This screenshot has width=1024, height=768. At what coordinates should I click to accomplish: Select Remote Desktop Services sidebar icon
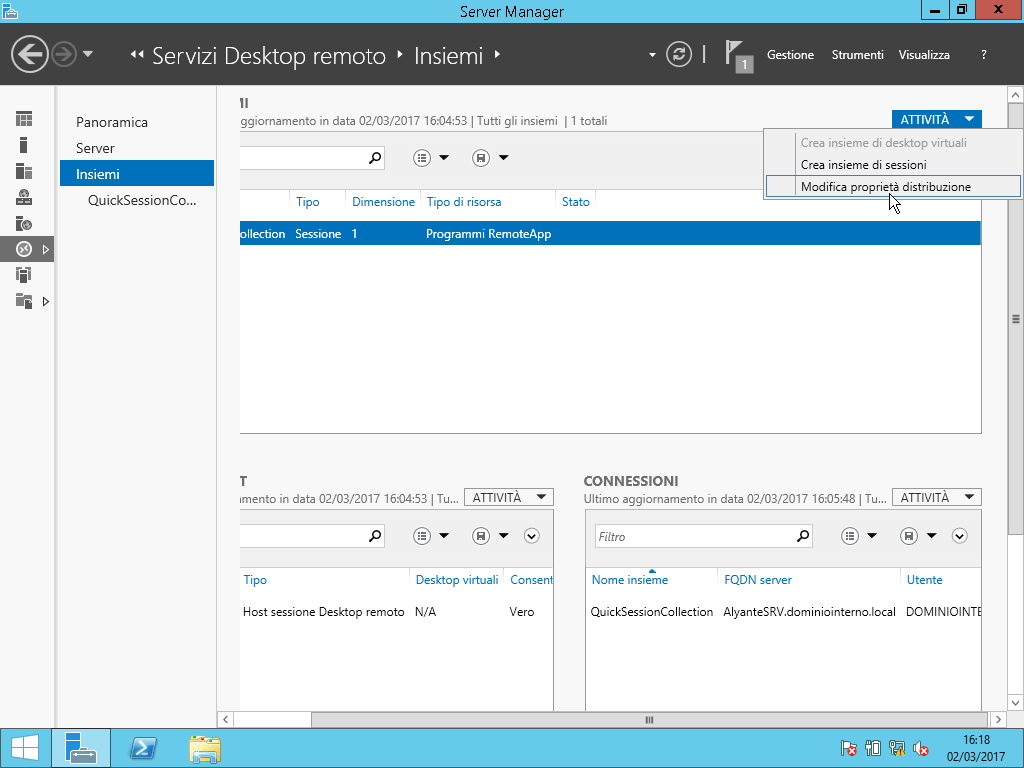pos(24,249)
